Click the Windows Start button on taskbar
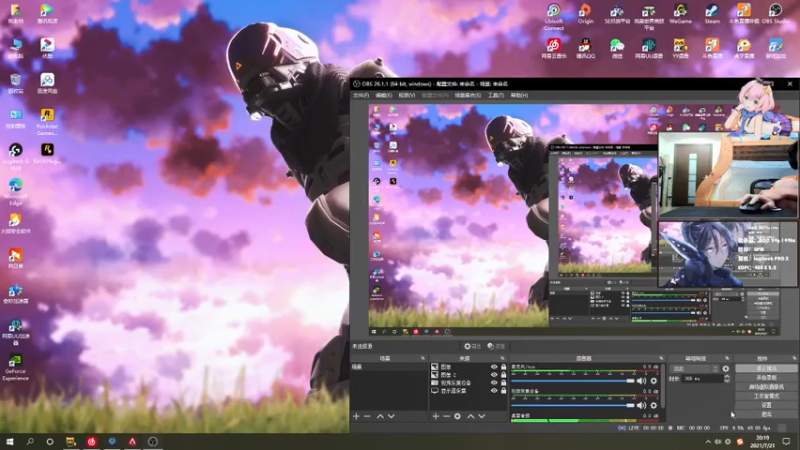 pyautogui.click(x=10, y=441)
